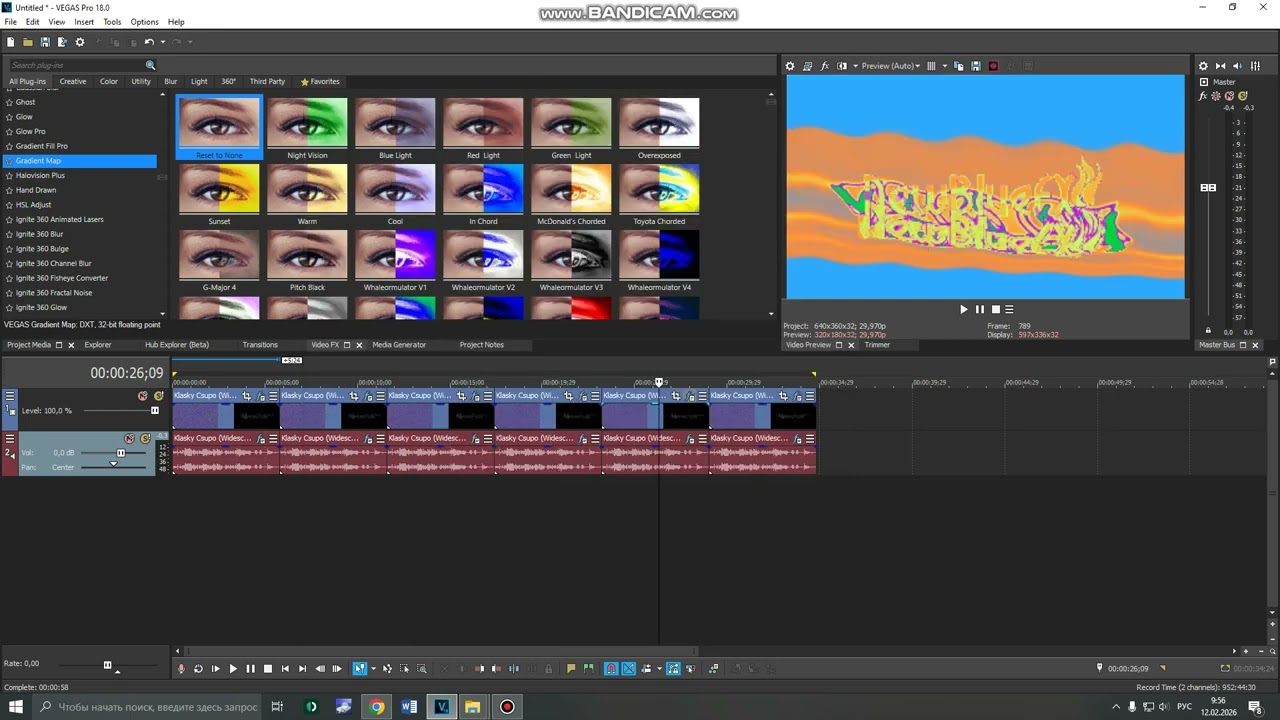The width and height of the screenshot is (1280, 720).
Task: Open Mixing Console from Master Bus
Action: click(x=1257, y=66)
